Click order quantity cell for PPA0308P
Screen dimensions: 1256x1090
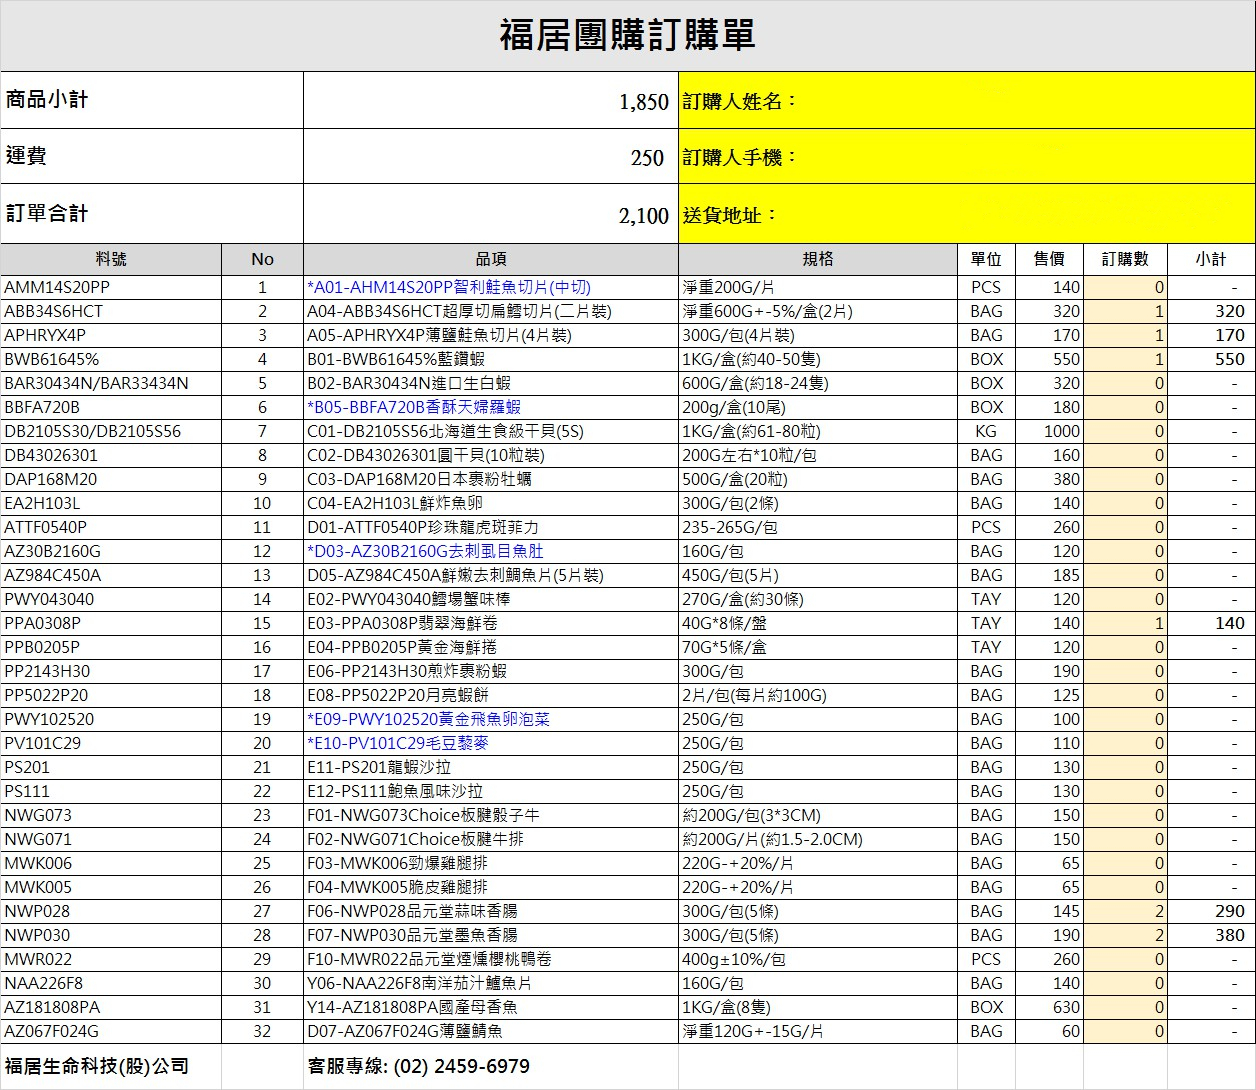pos(1125,623)
